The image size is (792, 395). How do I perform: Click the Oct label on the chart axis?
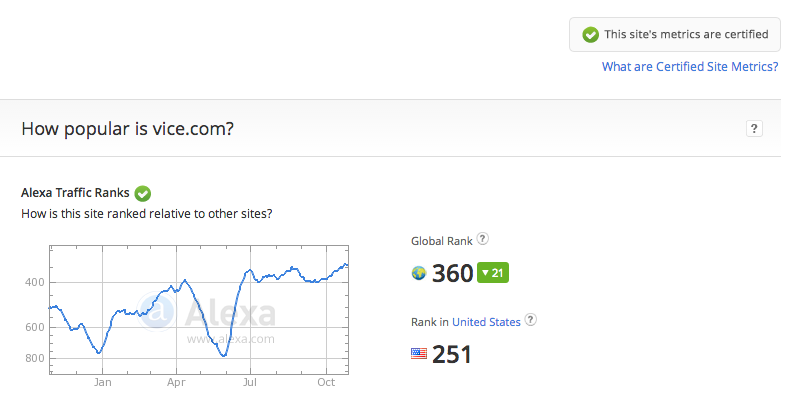pyautogui.click(x=326, y=382)
